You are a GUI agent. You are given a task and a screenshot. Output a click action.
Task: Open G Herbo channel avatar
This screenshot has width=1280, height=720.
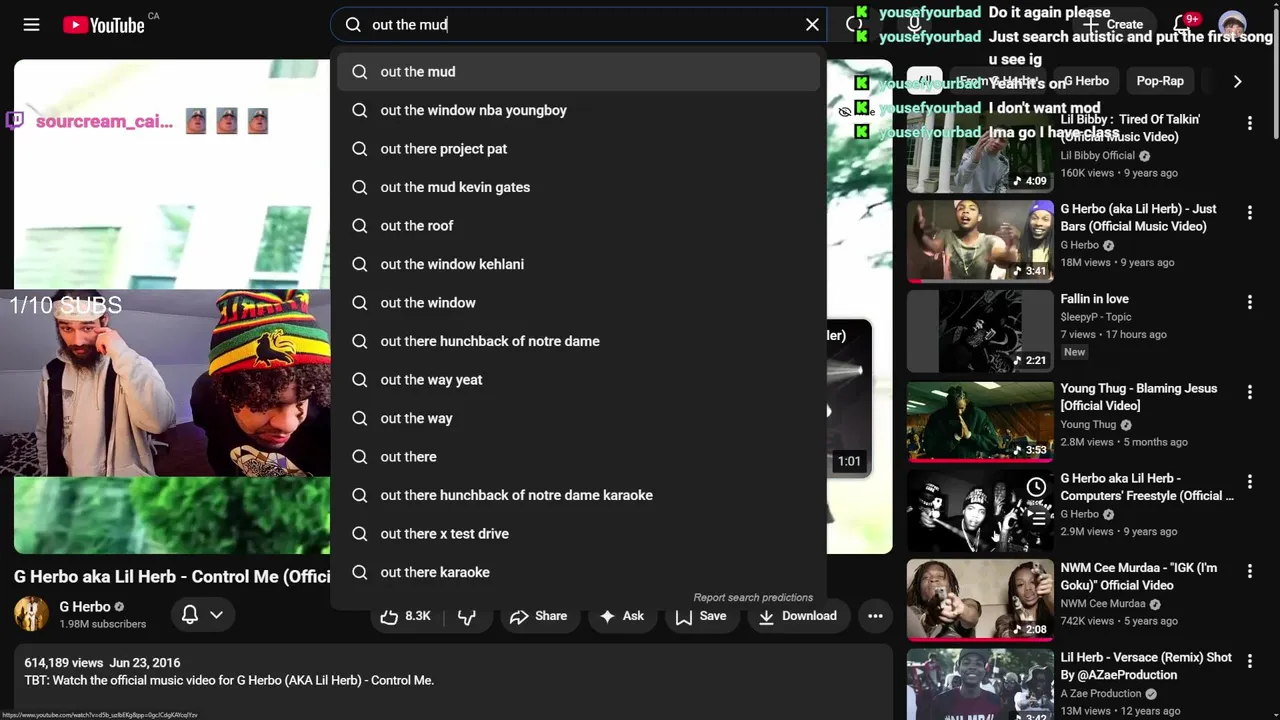point(31,614)
